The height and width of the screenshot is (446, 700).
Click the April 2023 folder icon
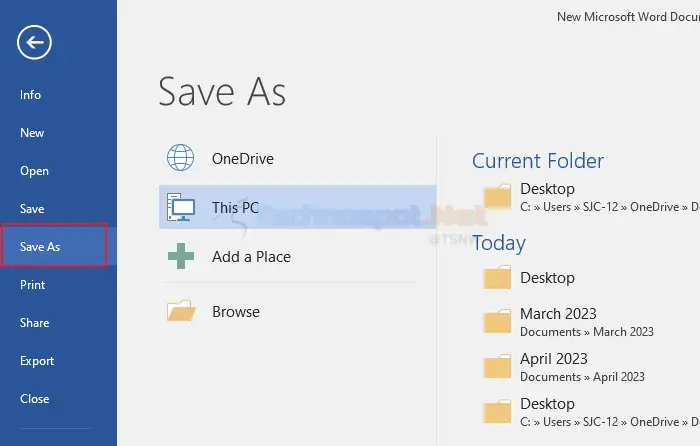coord(497,367)
